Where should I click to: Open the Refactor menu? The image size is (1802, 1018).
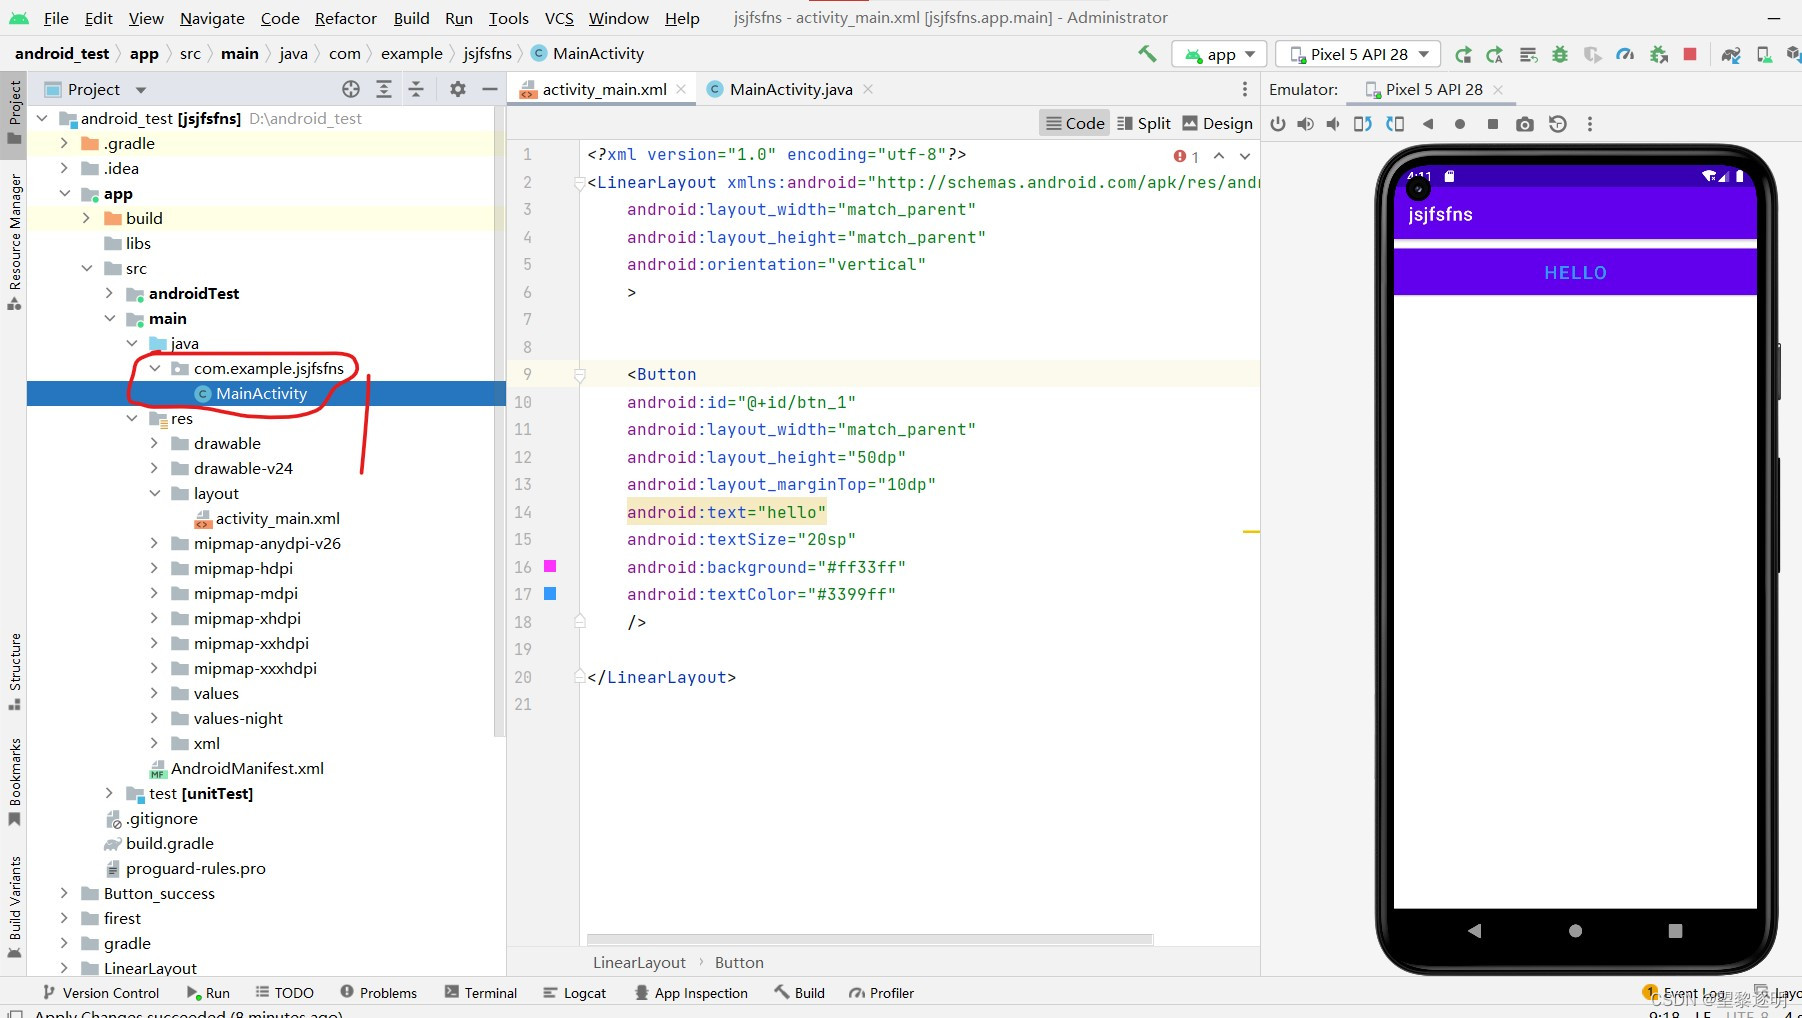pos(345,18)
